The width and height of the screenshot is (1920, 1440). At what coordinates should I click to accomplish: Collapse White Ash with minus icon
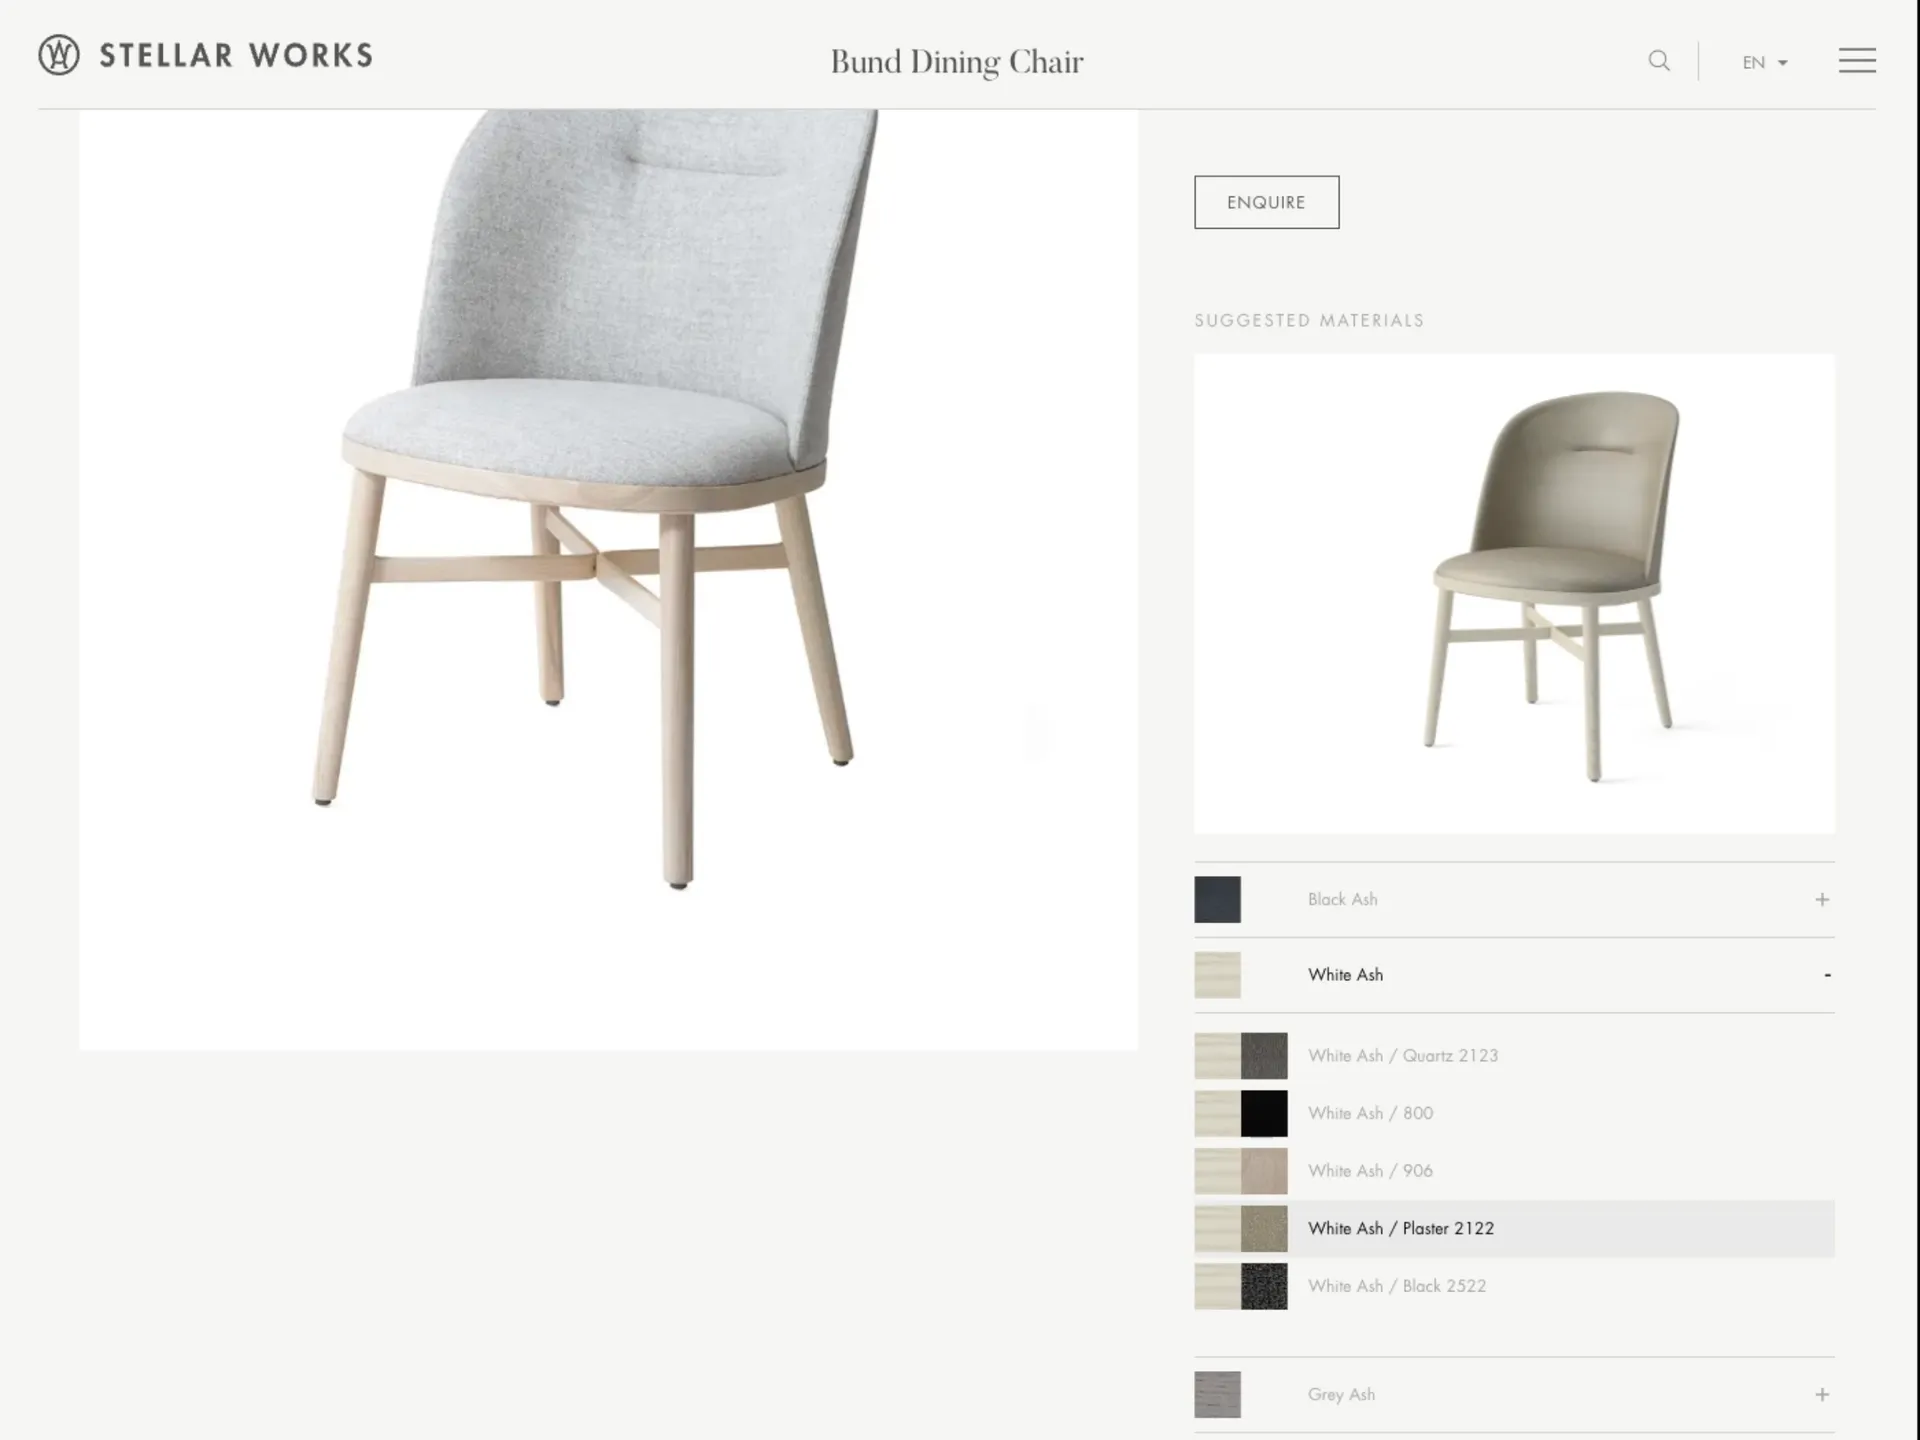click(1827, 975)
